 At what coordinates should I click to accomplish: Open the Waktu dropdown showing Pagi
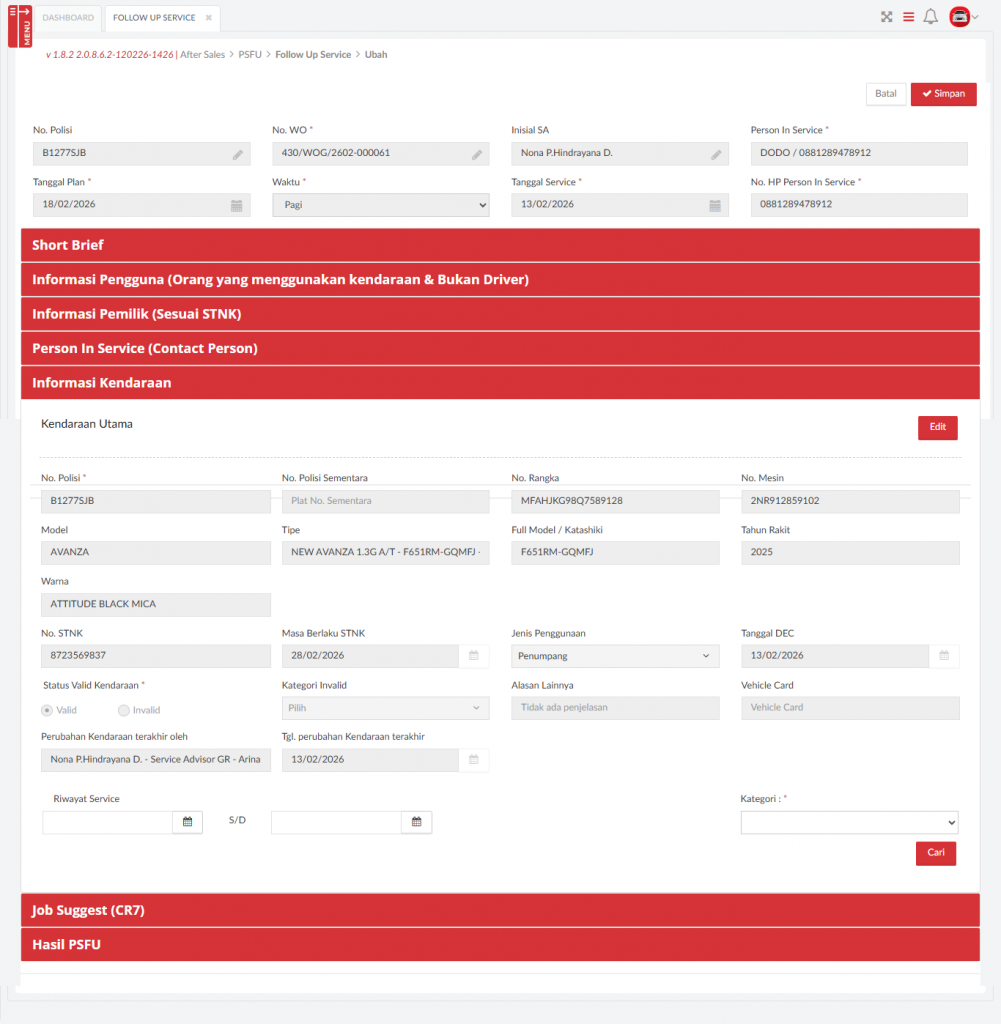click(x=380, y=205)
